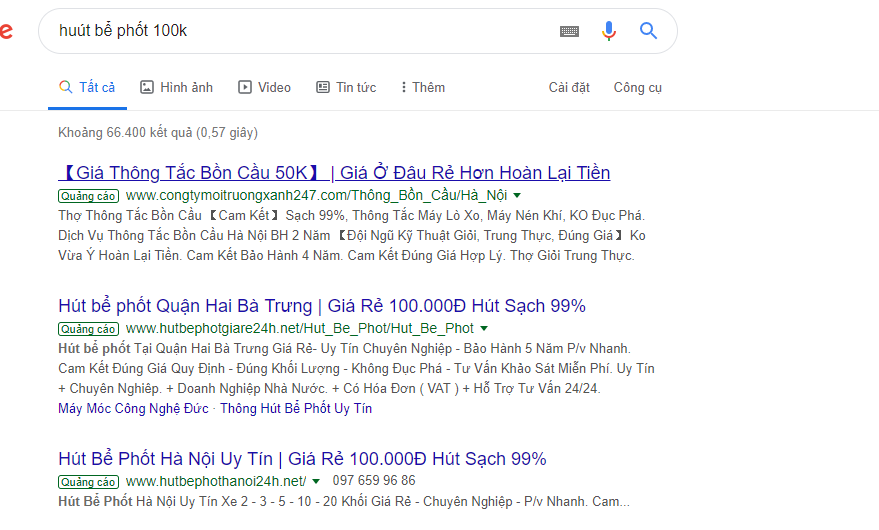Click inside the search query input field

[x=300, y=31]
